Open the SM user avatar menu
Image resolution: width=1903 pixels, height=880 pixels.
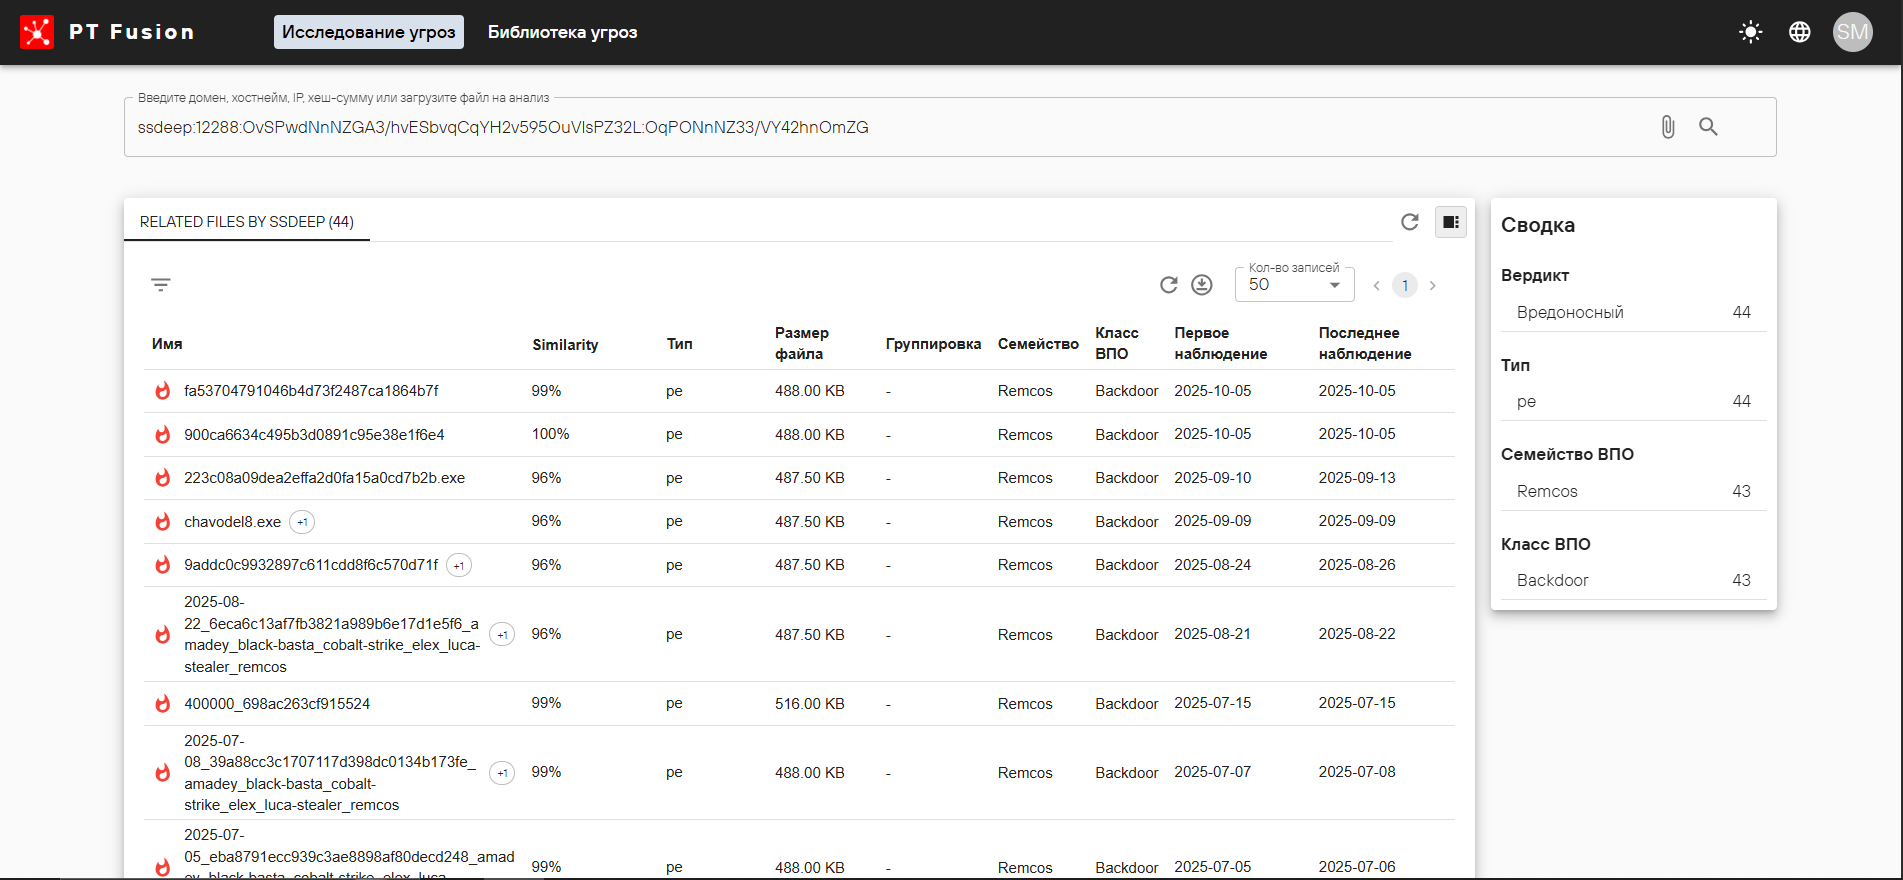[1851, 32]
